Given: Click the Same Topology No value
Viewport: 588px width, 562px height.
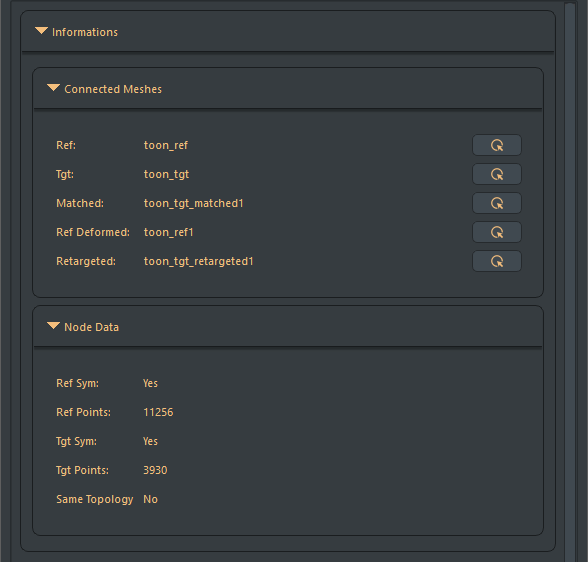Looking at the screenshot, I should 150,499.
